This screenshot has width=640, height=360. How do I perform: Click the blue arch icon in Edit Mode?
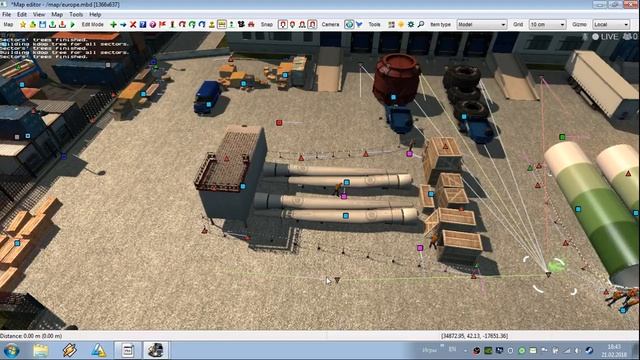click(202, 25)
